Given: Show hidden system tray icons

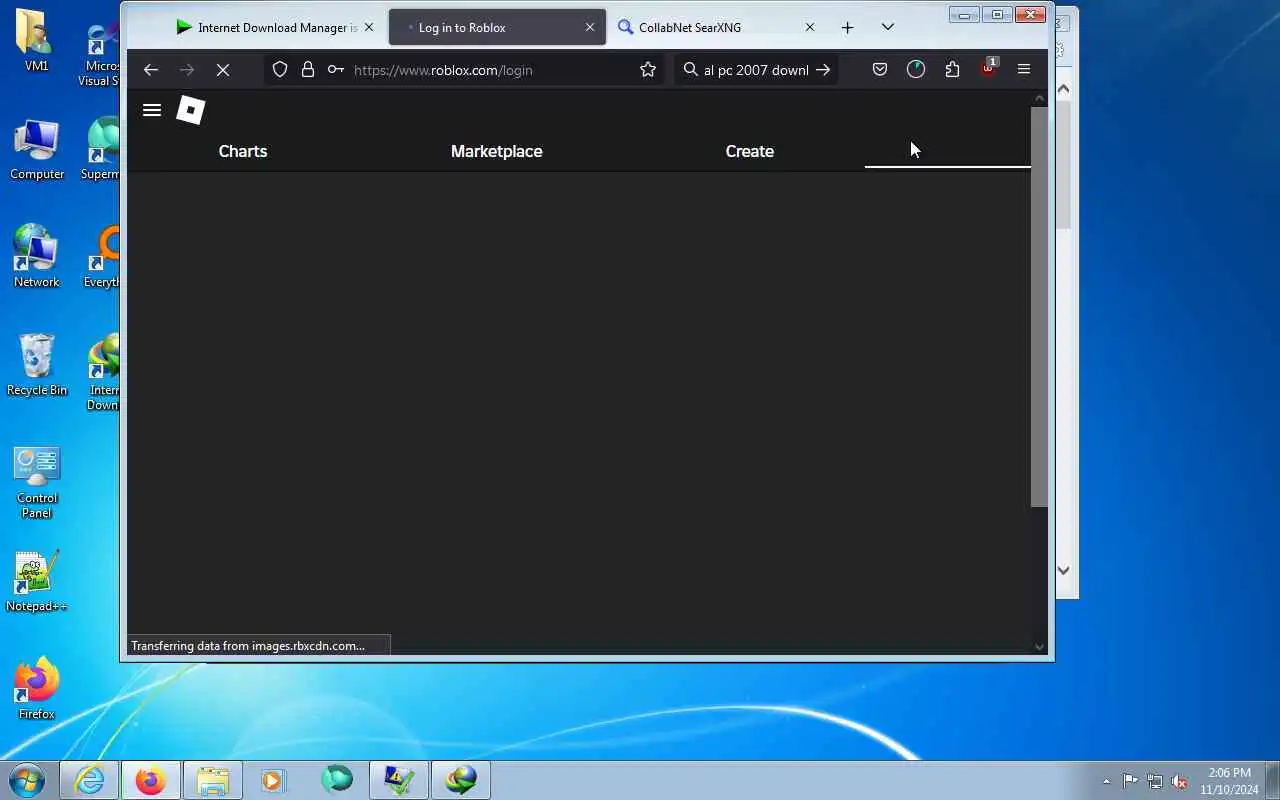Looking at the screenshot, I should coord(1106,781).
